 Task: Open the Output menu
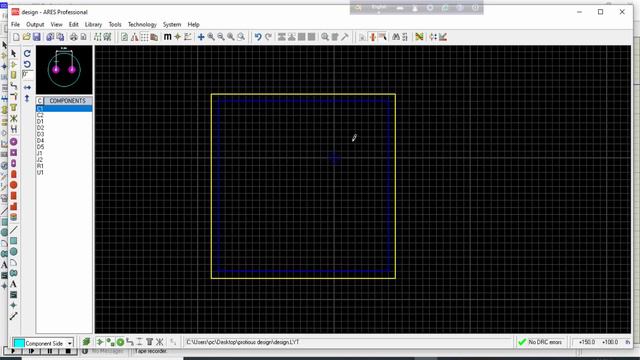[x=35, y=24]
